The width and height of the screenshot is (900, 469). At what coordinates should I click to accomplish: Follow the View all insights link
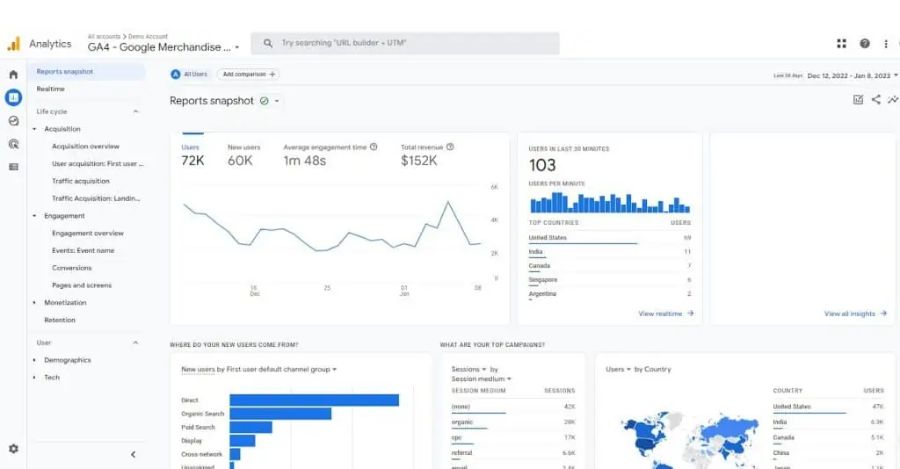point(855,313)
